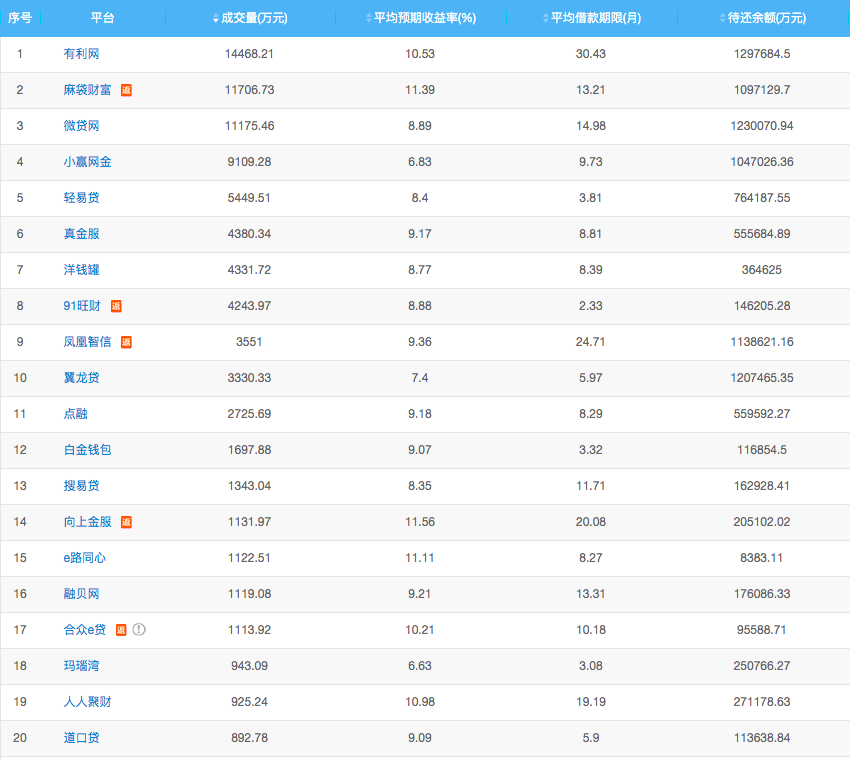Screen dimensions: 850x760
Task: View the 人人聚财 platform page
Action: [x=87, y=701]
